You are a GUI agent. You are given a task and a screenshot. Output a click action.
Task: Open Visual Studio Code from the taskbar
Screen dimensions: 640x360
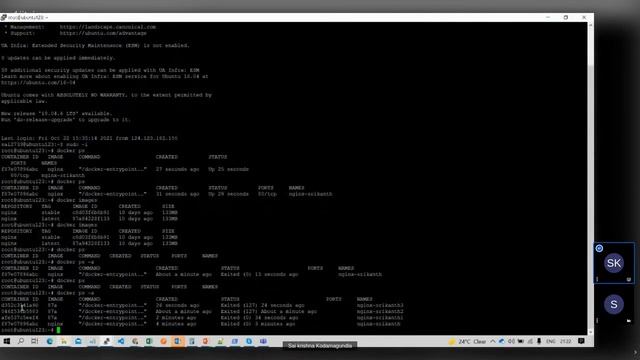(121, 341)
